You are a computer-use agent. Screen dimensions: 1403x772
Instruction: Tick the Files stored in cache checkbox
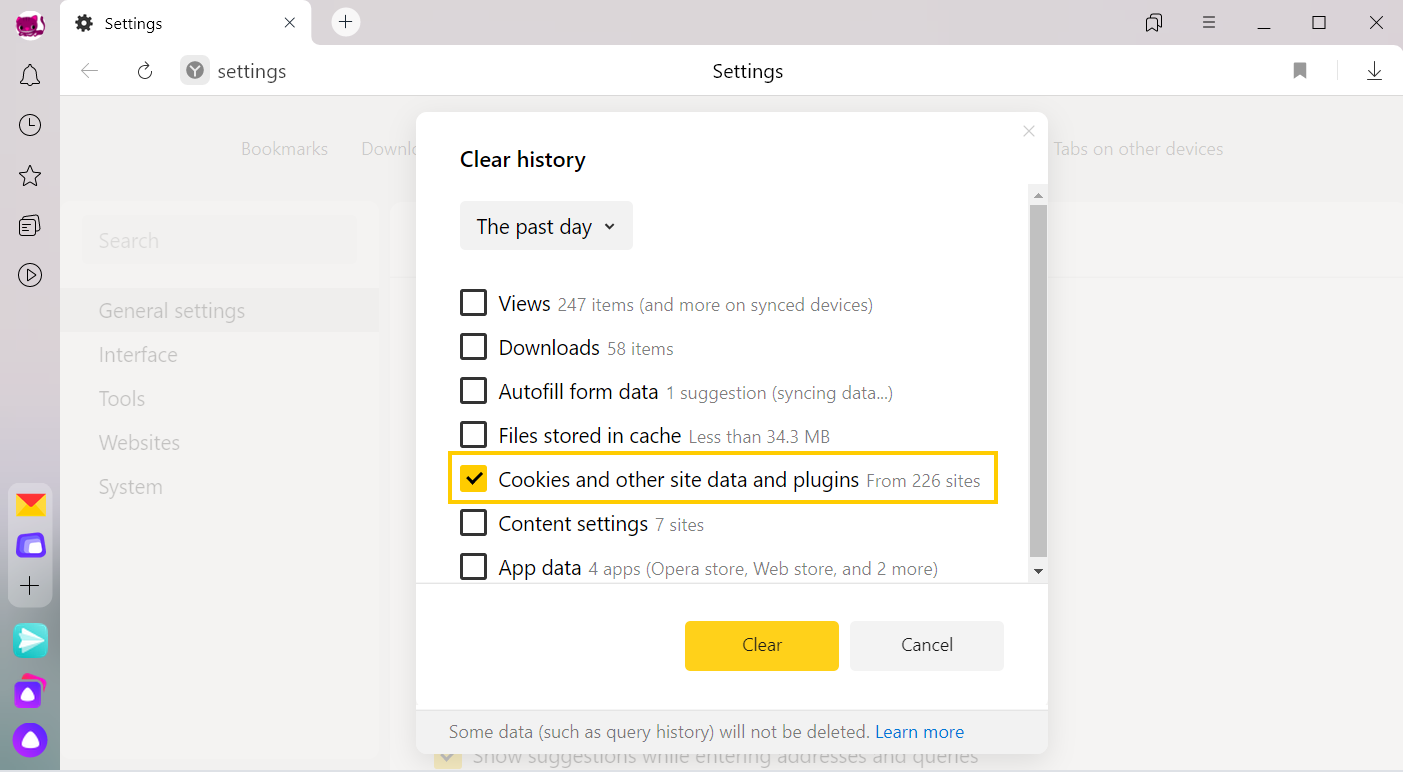pyautogui.click(x=473, y=435)
